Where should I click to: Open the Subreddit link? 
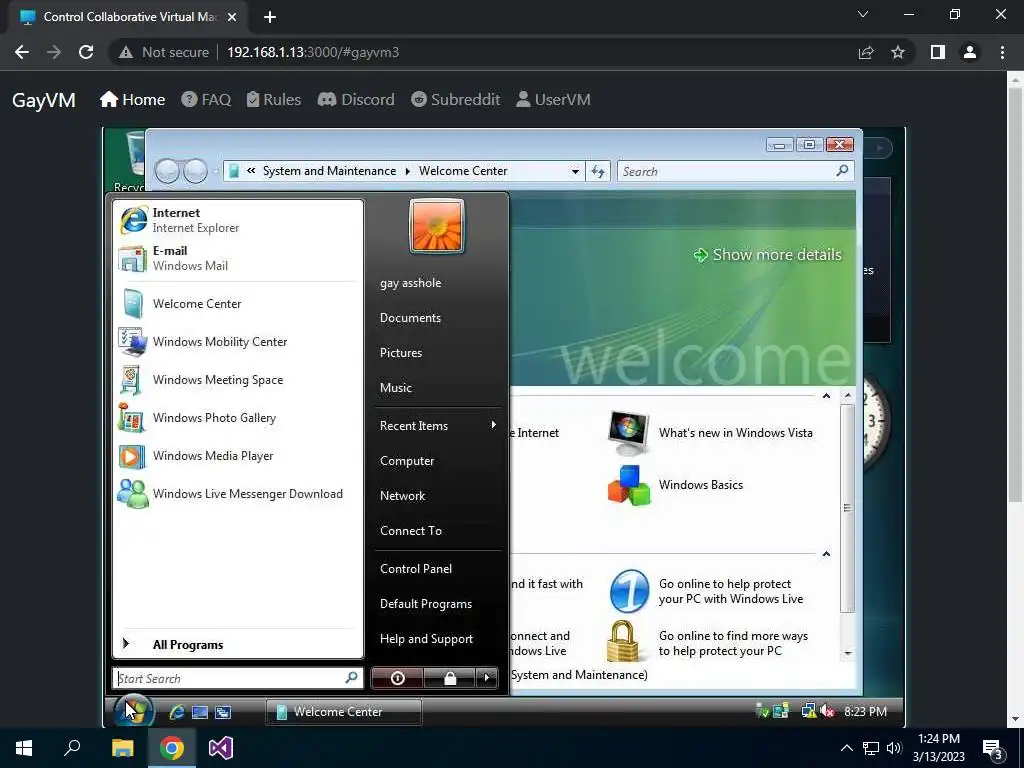[x=456, y=99]
